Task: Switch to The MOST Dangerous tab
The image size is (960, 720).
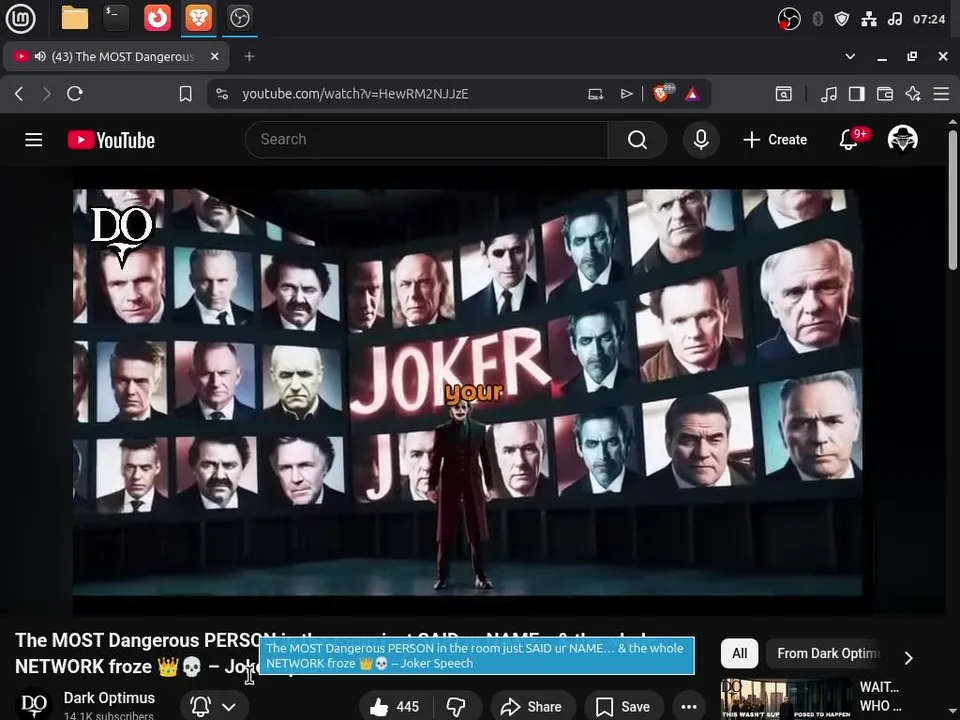Action: tap(116, 56)
